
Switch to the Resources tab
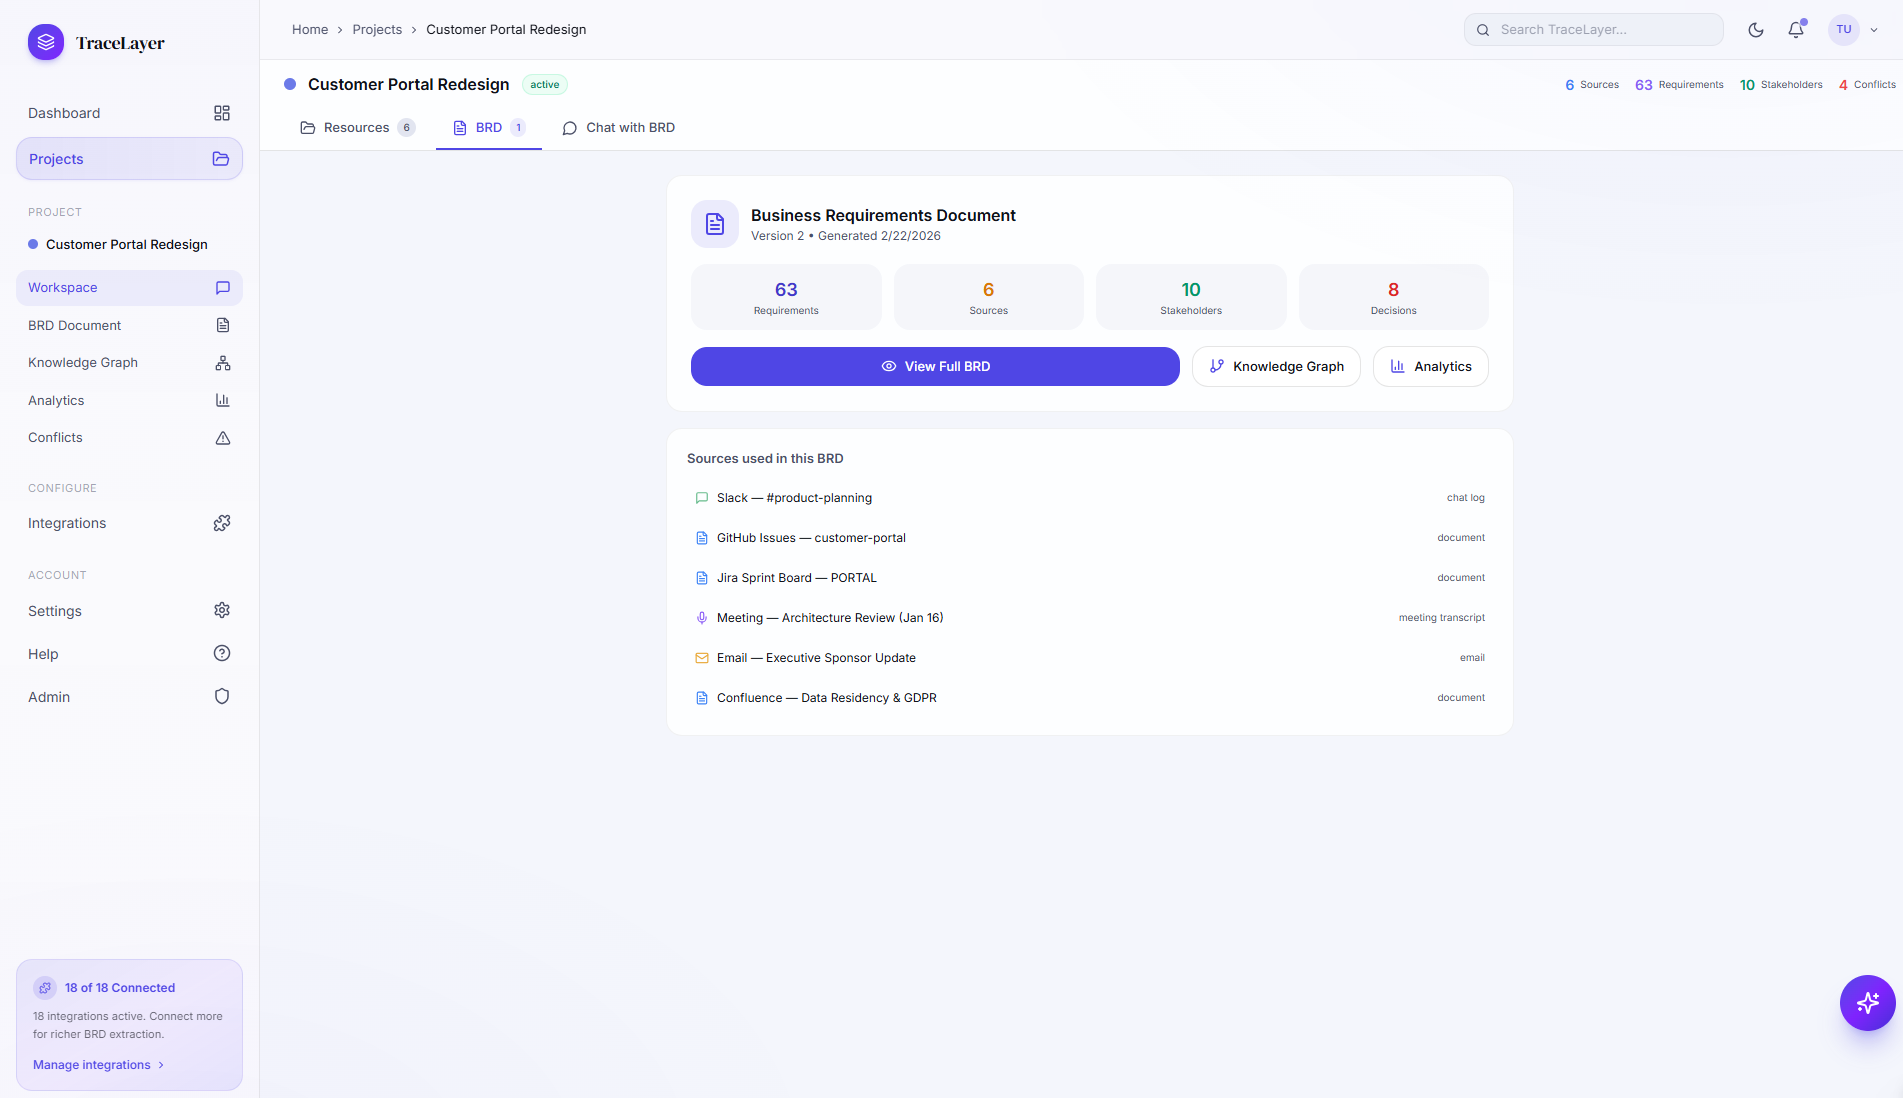[357, 128]
